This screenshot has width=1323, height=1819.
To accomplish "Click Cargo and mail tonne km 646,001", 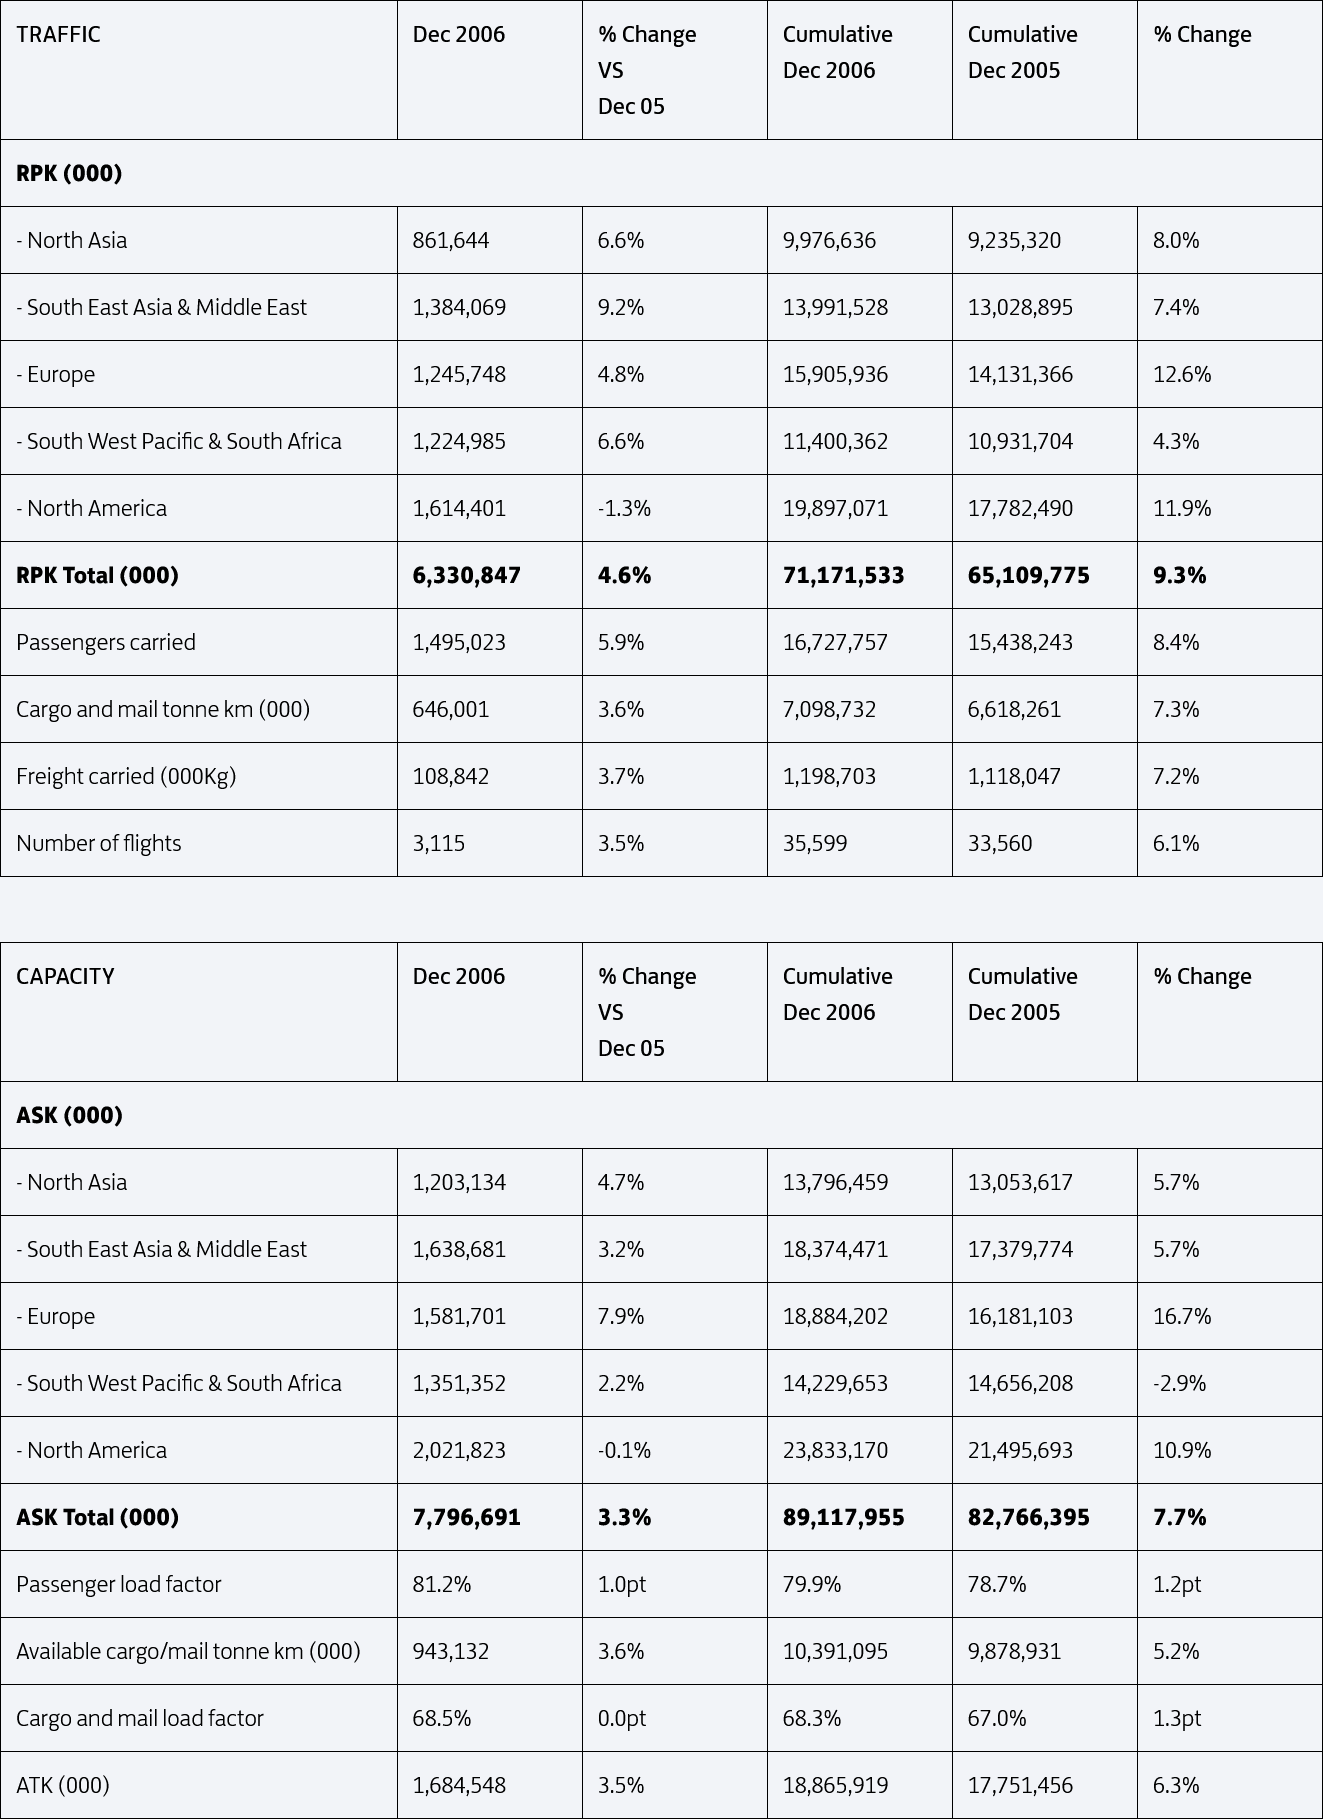I will [x=450, y=709].
